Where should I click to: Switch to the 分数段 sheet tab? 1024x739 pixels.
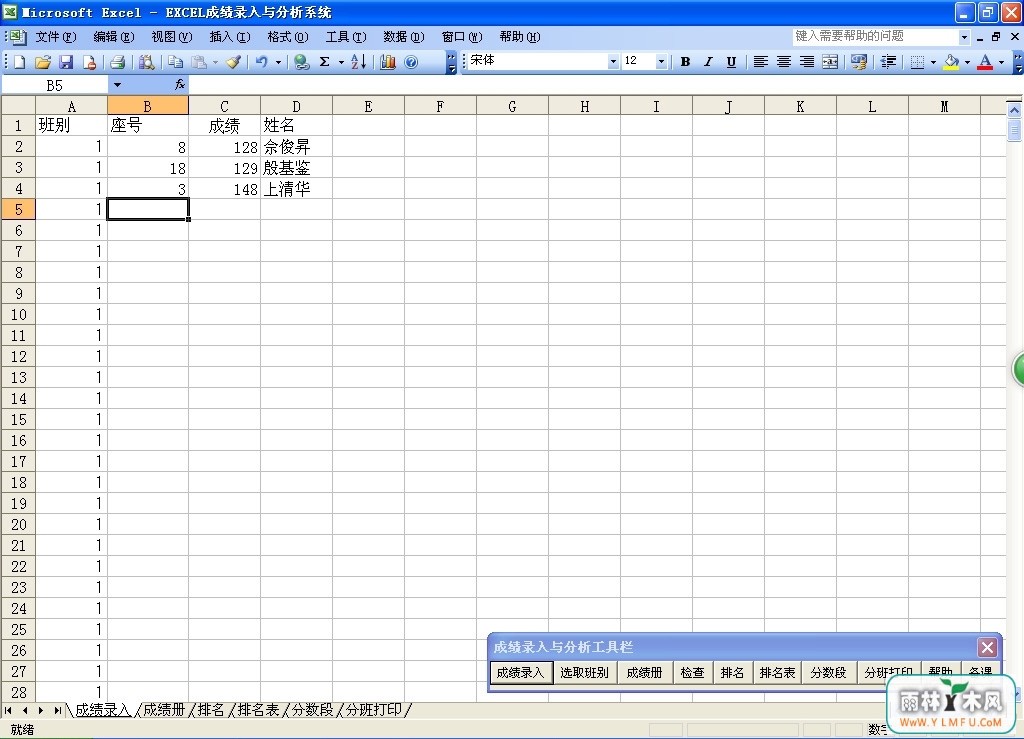pos(312,710)
